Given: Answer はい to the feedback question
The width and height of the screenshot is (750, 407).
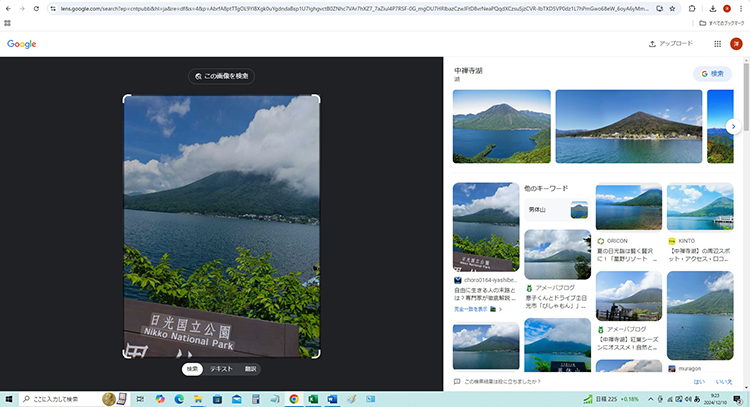Looking at the screenshot, I should pos(699,382).
